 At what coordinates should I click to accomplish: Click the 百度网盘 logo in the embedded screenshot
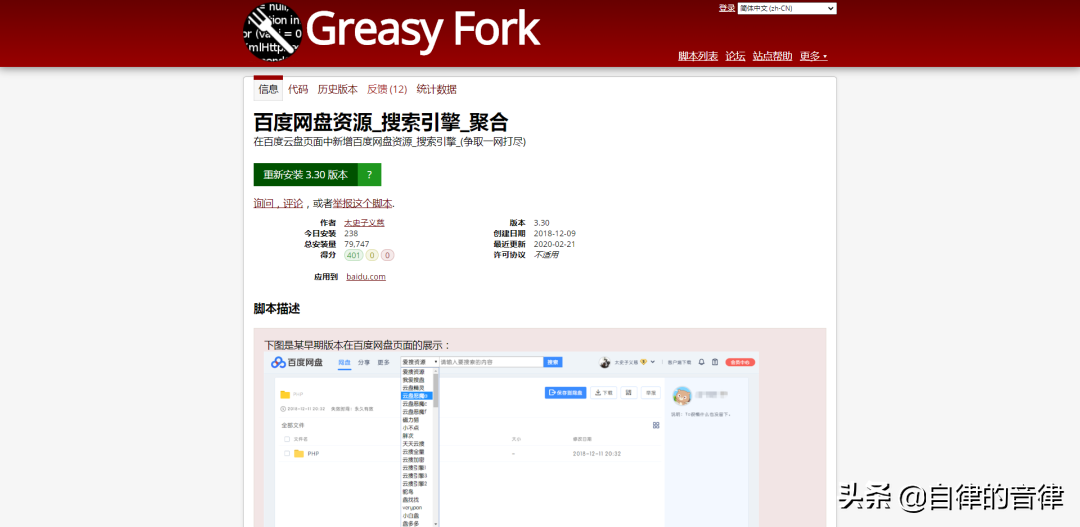click(x=297, y=362)
